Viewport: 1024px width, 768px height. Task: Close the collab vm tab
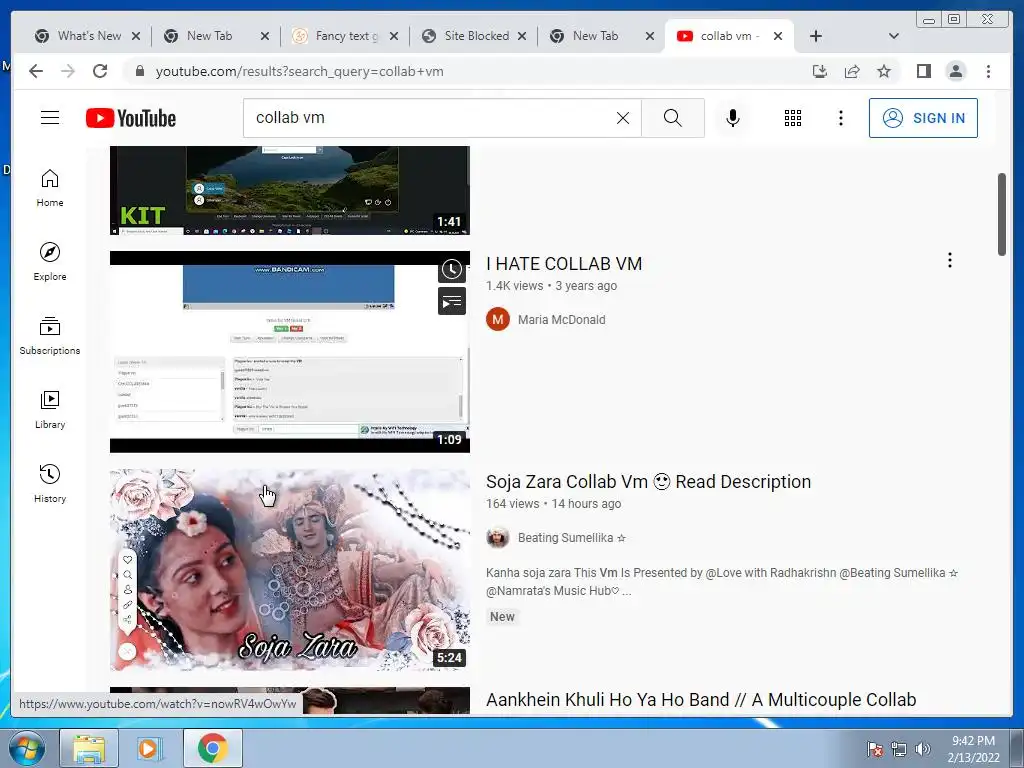click(778, 36)
